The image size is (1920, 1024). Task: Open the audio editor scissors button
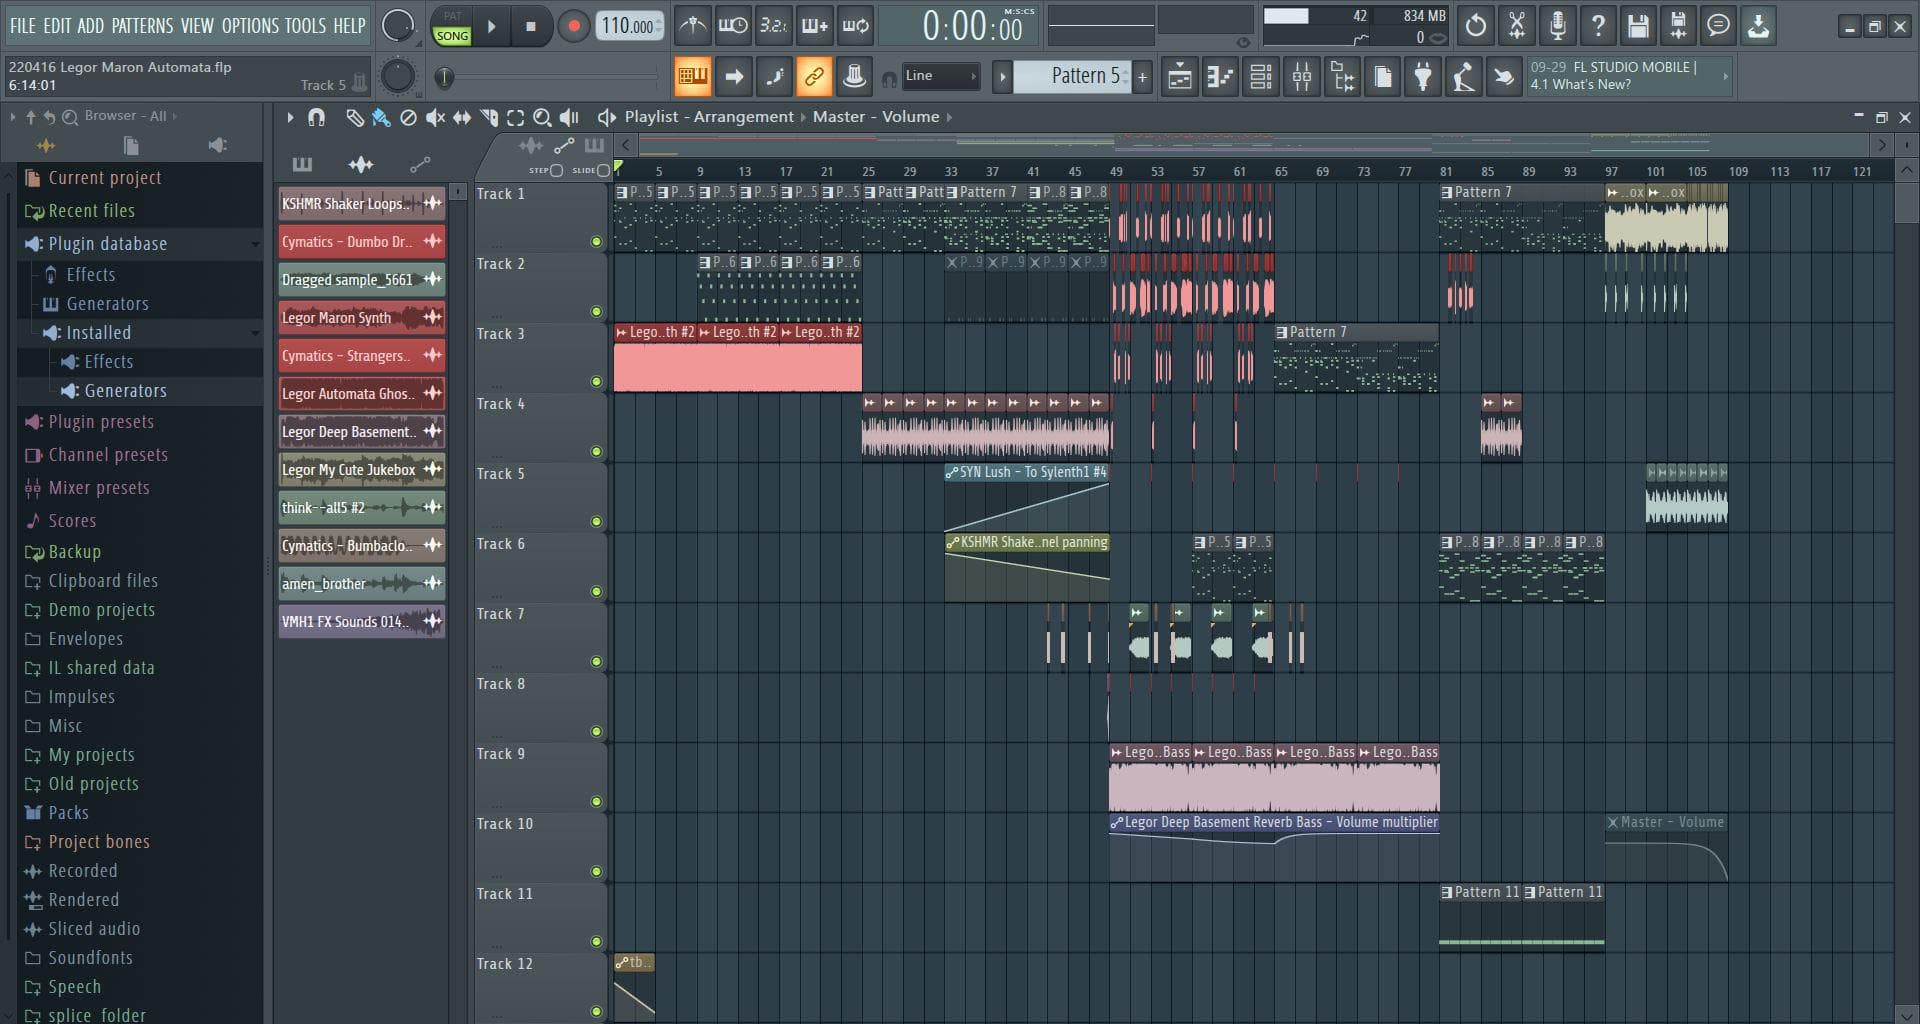click(x=1517, y=26)
